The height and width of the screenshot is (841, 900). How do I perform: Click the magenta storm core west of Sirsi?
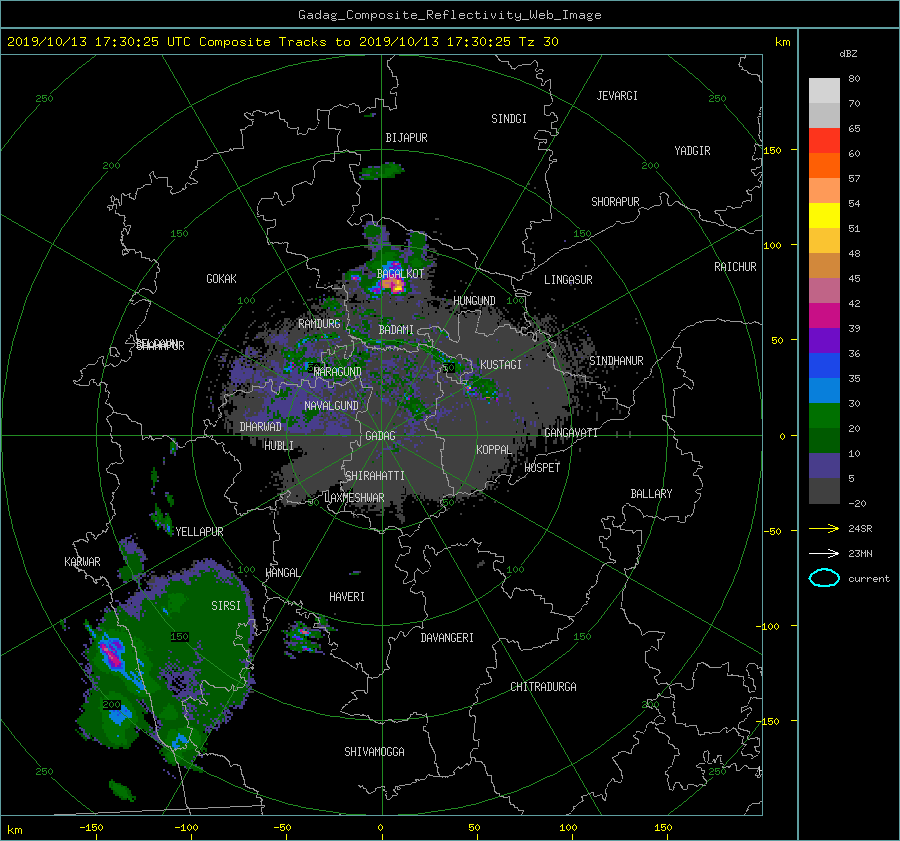tap(111, 653)
